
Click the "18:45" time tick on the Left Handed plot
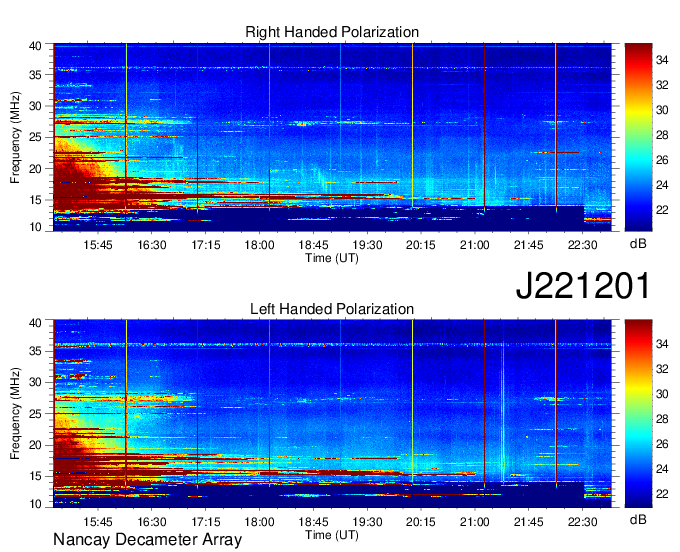[313, 522]
